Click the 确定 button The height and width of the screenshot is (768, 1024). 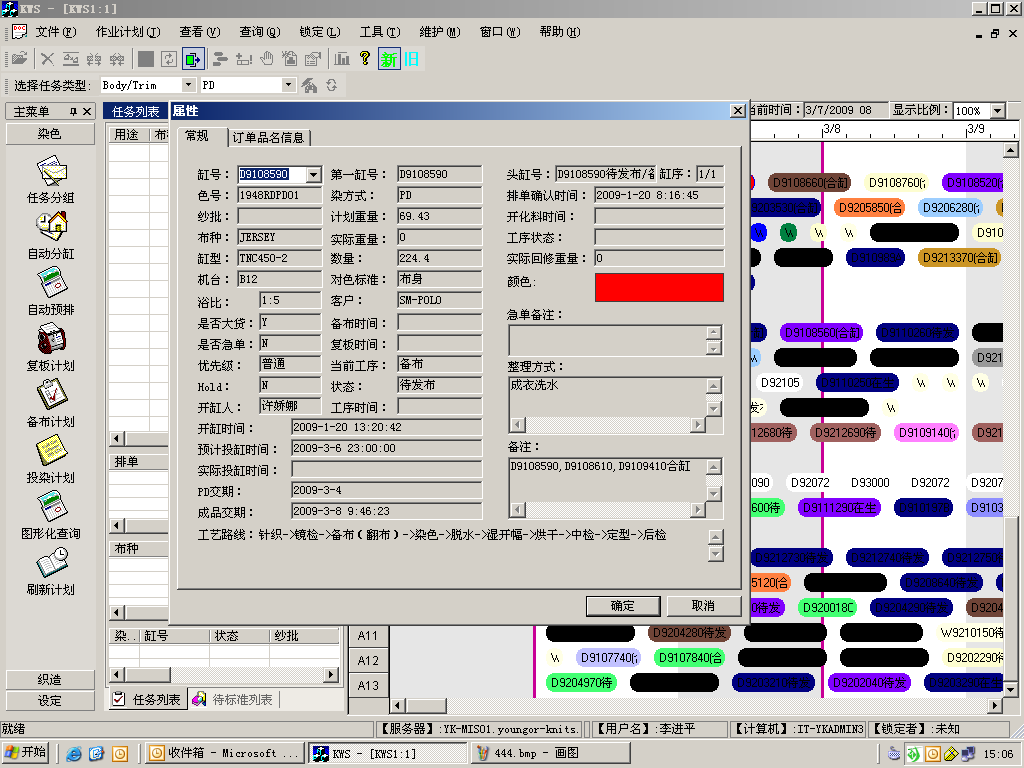point(622,606)
